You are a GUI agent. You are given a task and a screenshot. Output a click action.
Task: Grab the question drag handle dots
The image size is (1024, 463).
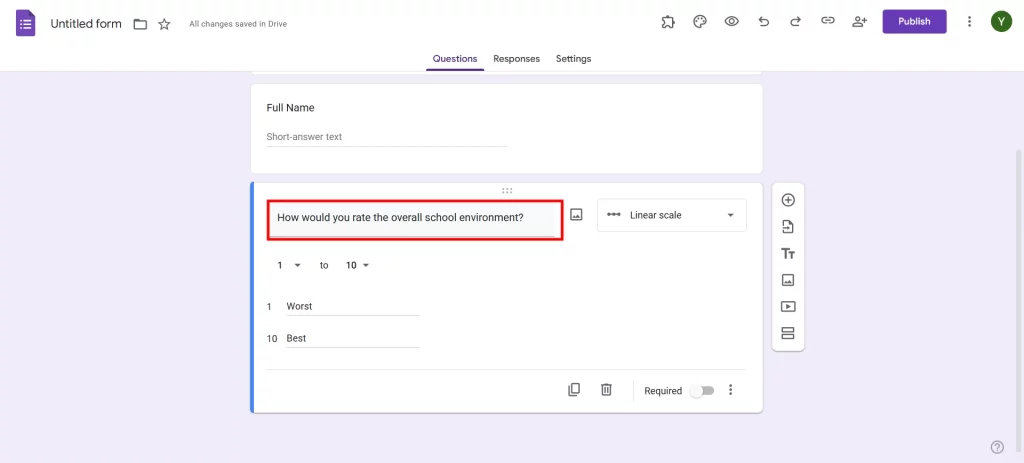coord(507,191)
